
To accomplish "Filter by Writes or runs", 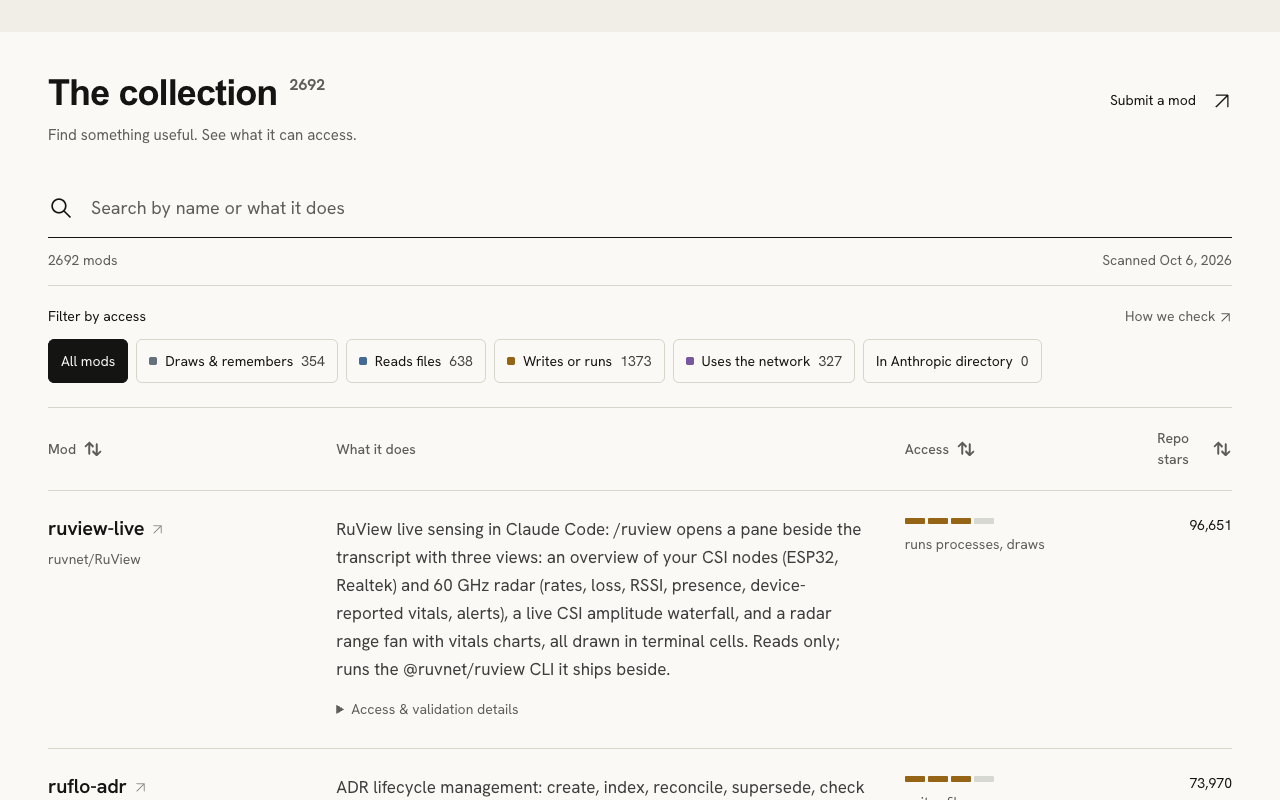I will coord(579,361).
